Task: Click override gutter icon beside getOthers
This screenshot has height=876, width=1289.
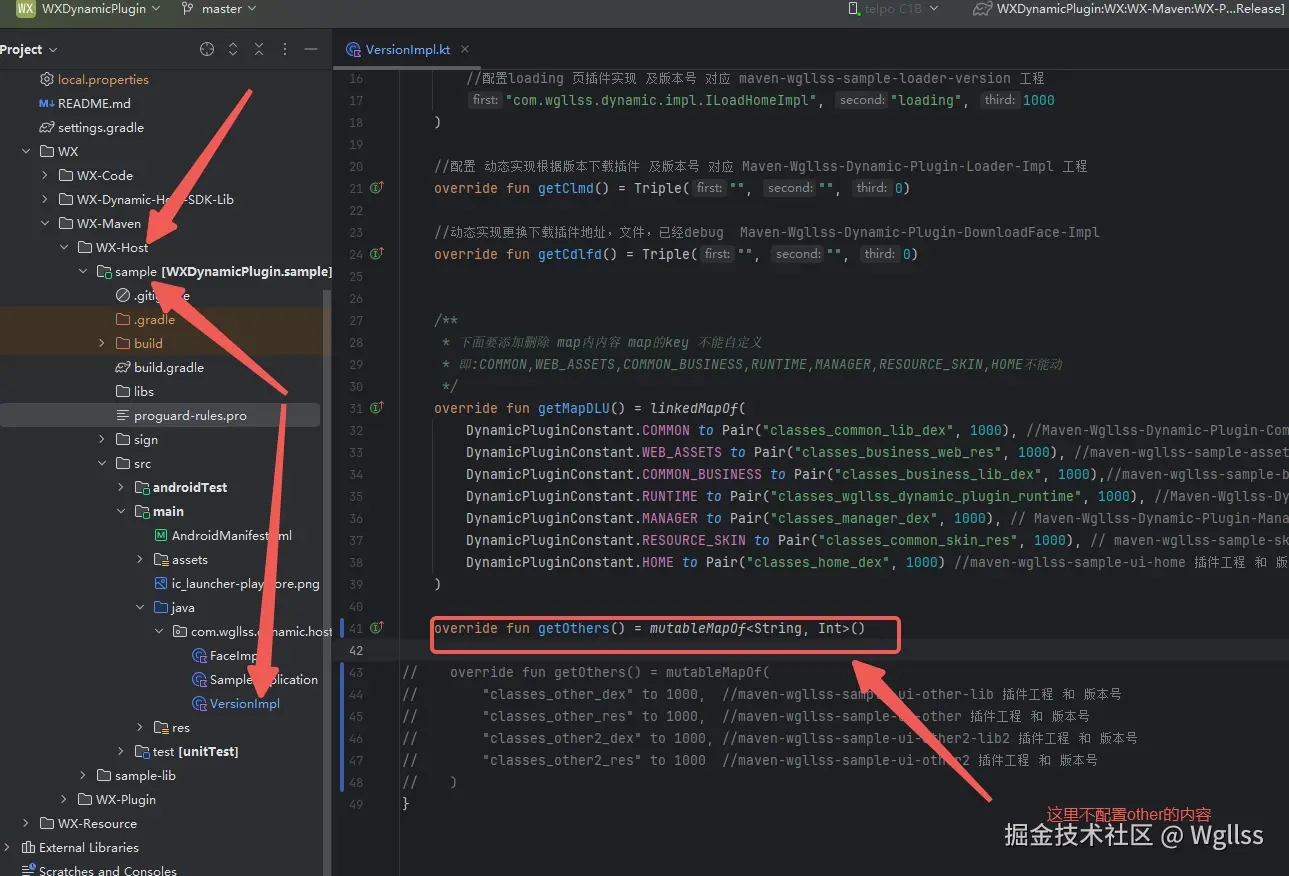Action: click(377, 627)
